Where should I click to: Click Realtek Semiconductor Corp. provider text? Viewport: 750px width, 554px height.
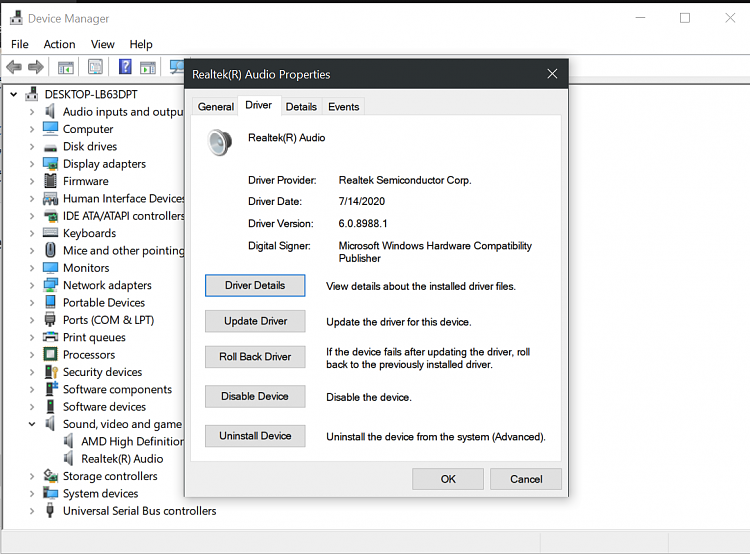(x=405, y=180)
